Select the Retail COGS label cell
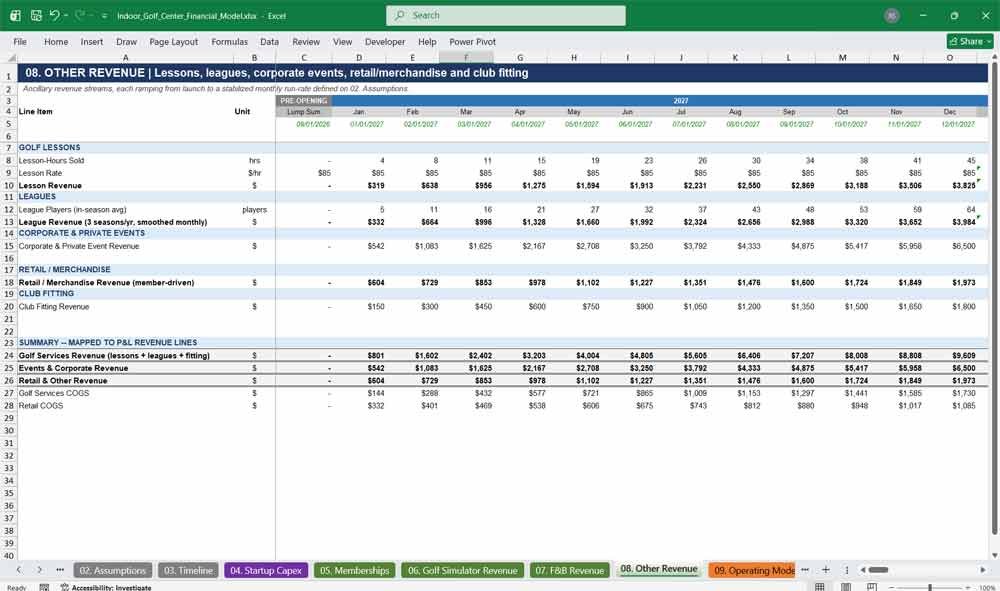The height and width of the screenshot is (591, 1000). [126, 405]
